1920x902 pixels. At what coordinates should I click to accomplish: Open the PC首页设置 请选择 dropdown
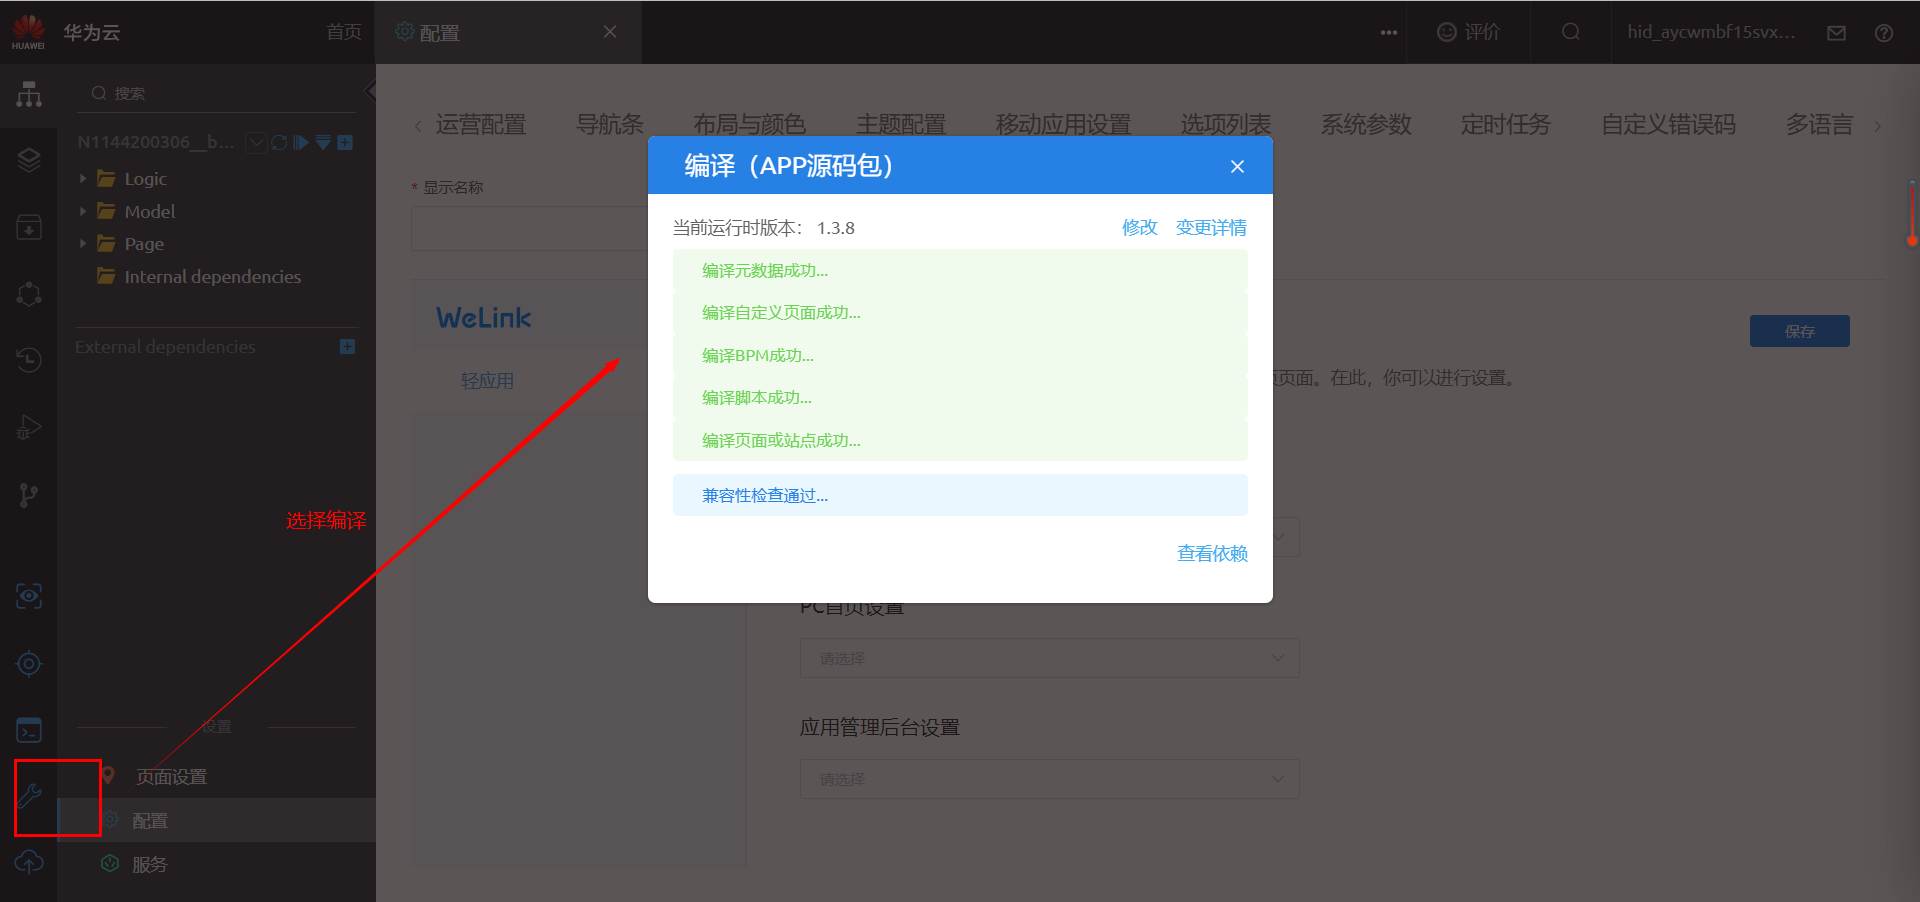1049,658
